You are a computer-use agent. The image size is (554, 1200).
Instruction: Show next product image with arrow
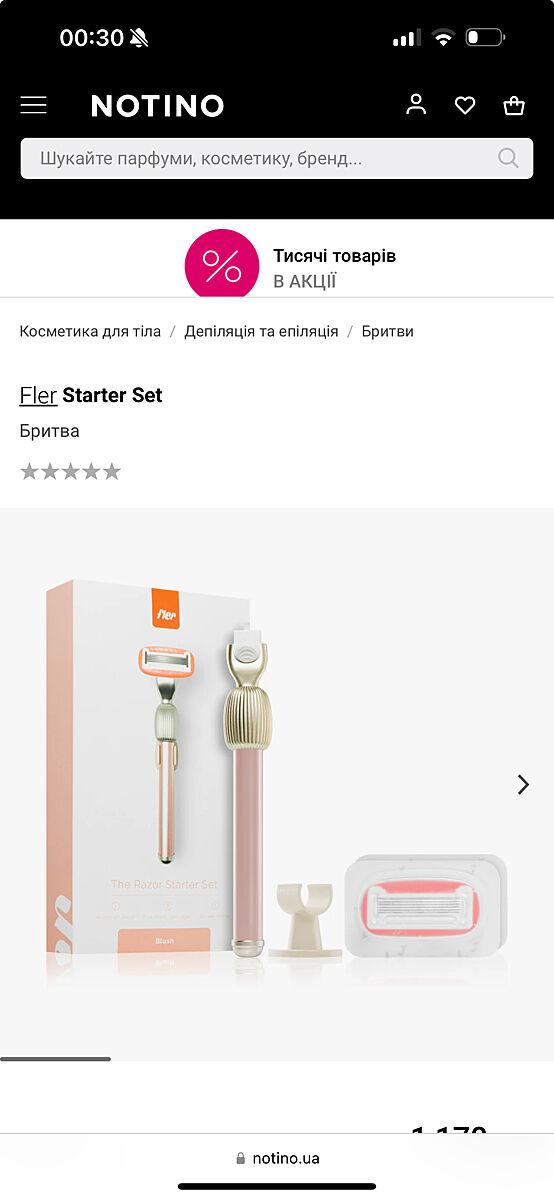pos(523,784)
